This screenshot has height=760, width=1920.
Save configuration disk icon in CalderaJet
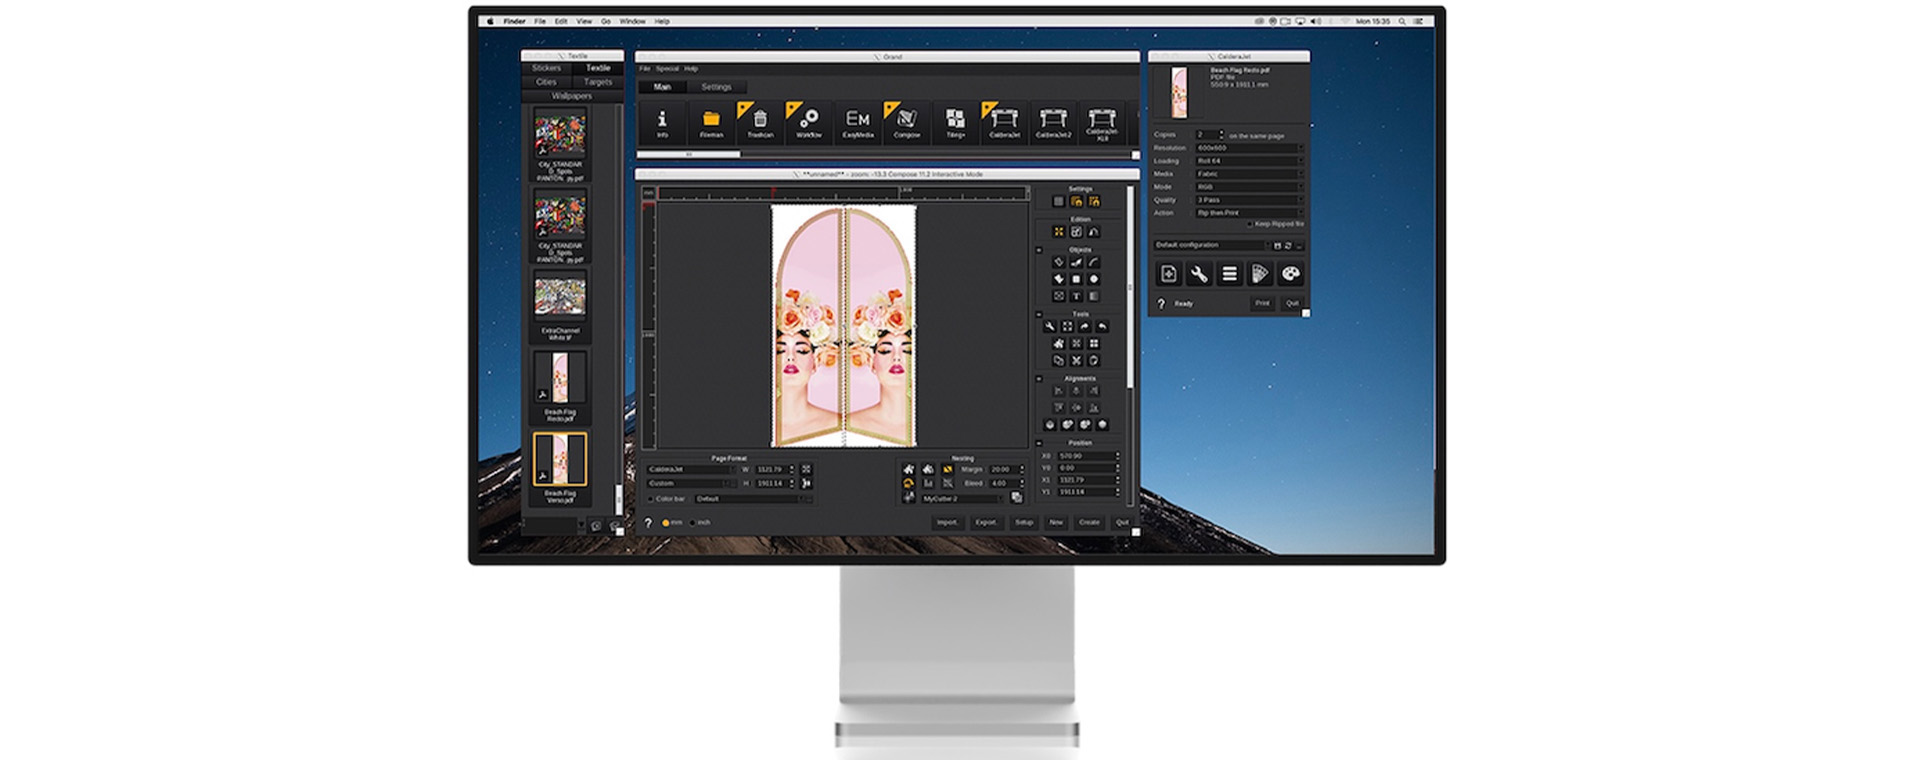[1277, 245]
